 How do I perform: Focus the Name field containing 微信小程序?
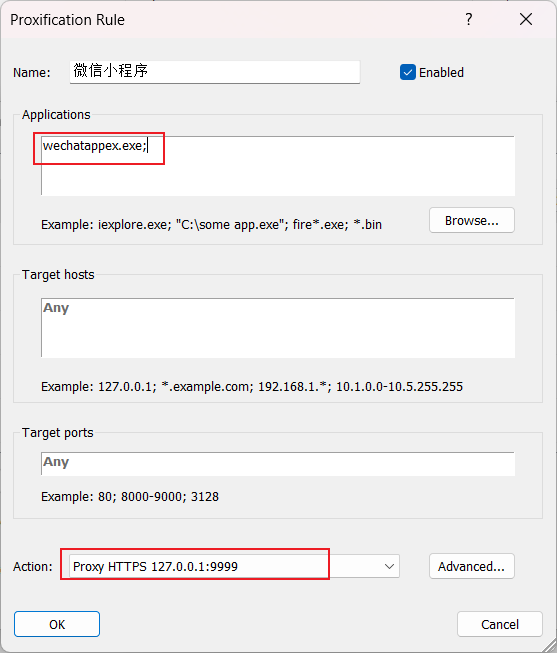click(x=215, y=72)
